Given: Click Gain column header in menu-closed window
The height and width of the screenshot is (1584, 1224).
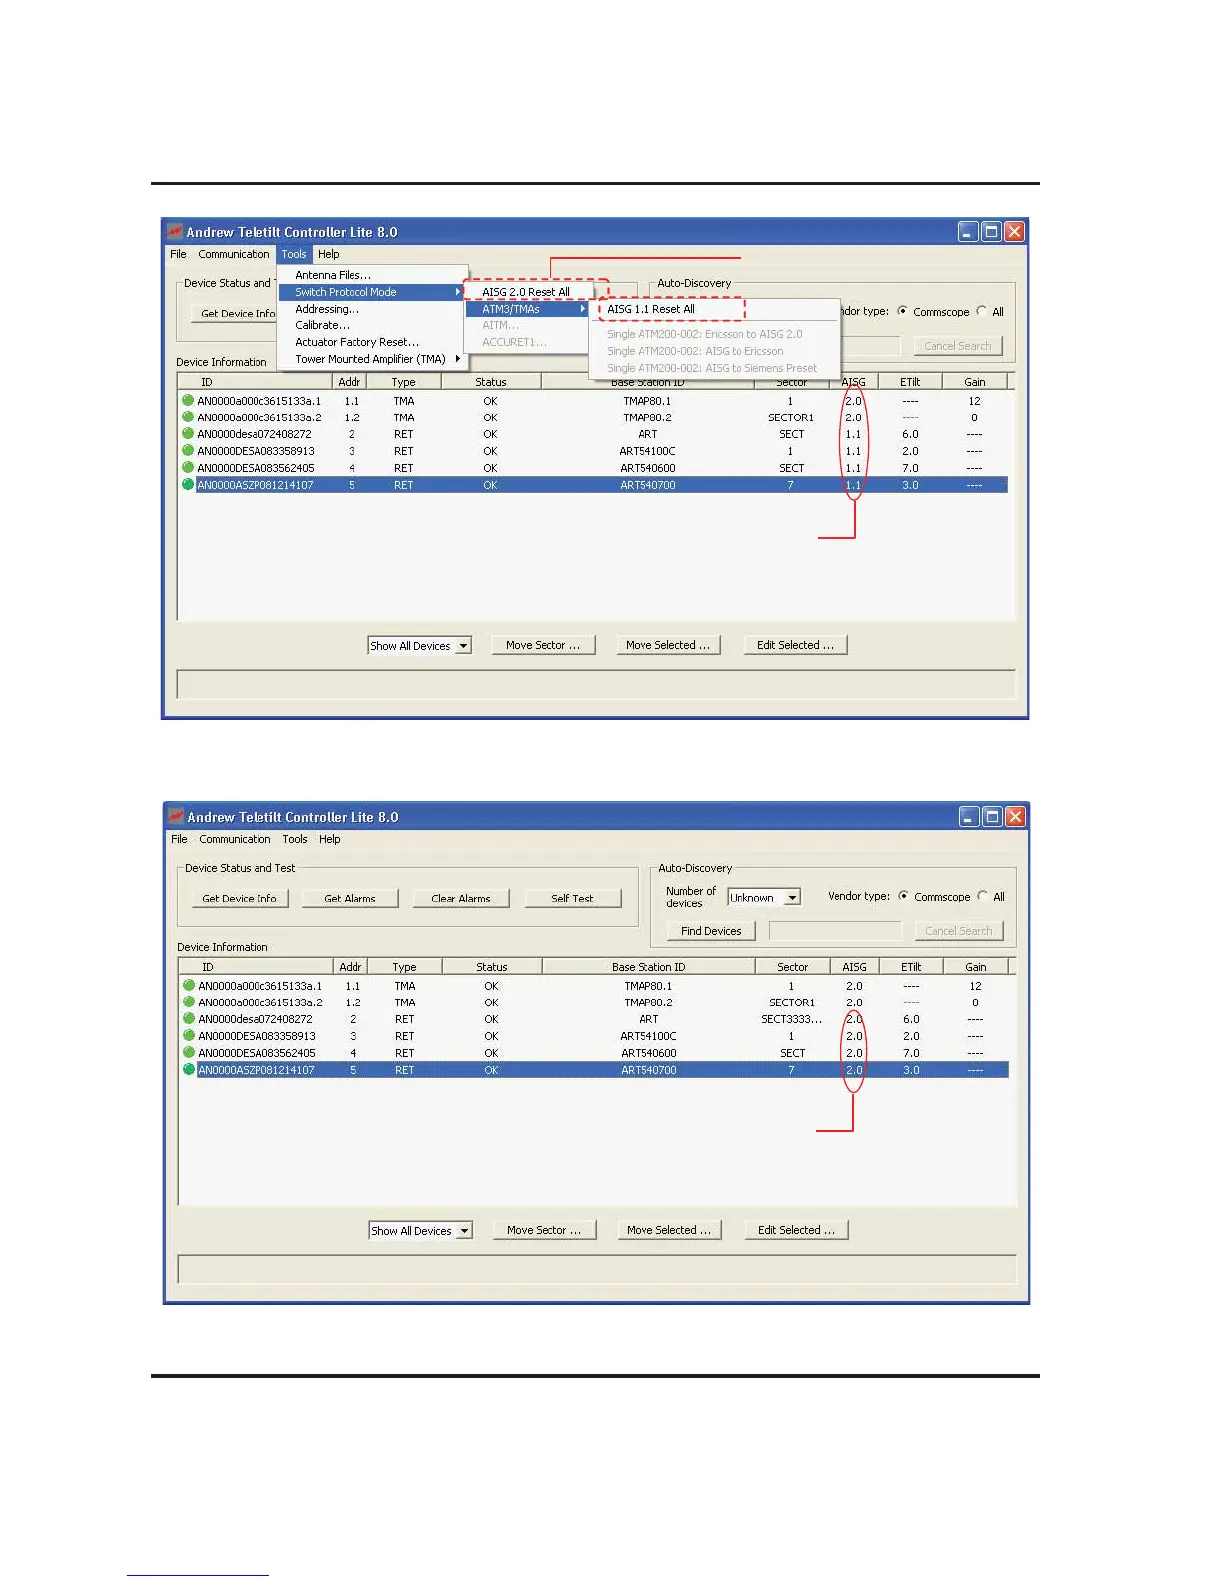Looking at the screenshot, I should coord(976,967).
